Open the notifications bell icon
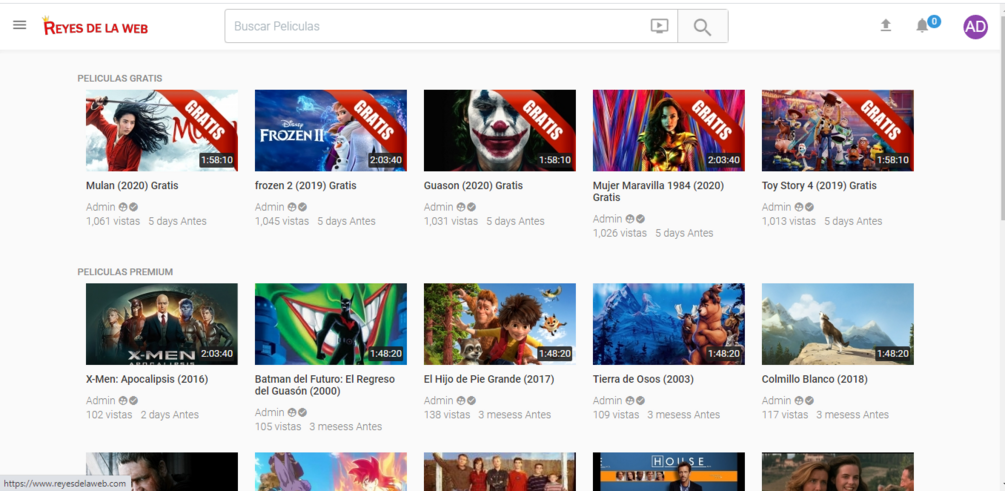1005x491 pixels. coord(922,26)
